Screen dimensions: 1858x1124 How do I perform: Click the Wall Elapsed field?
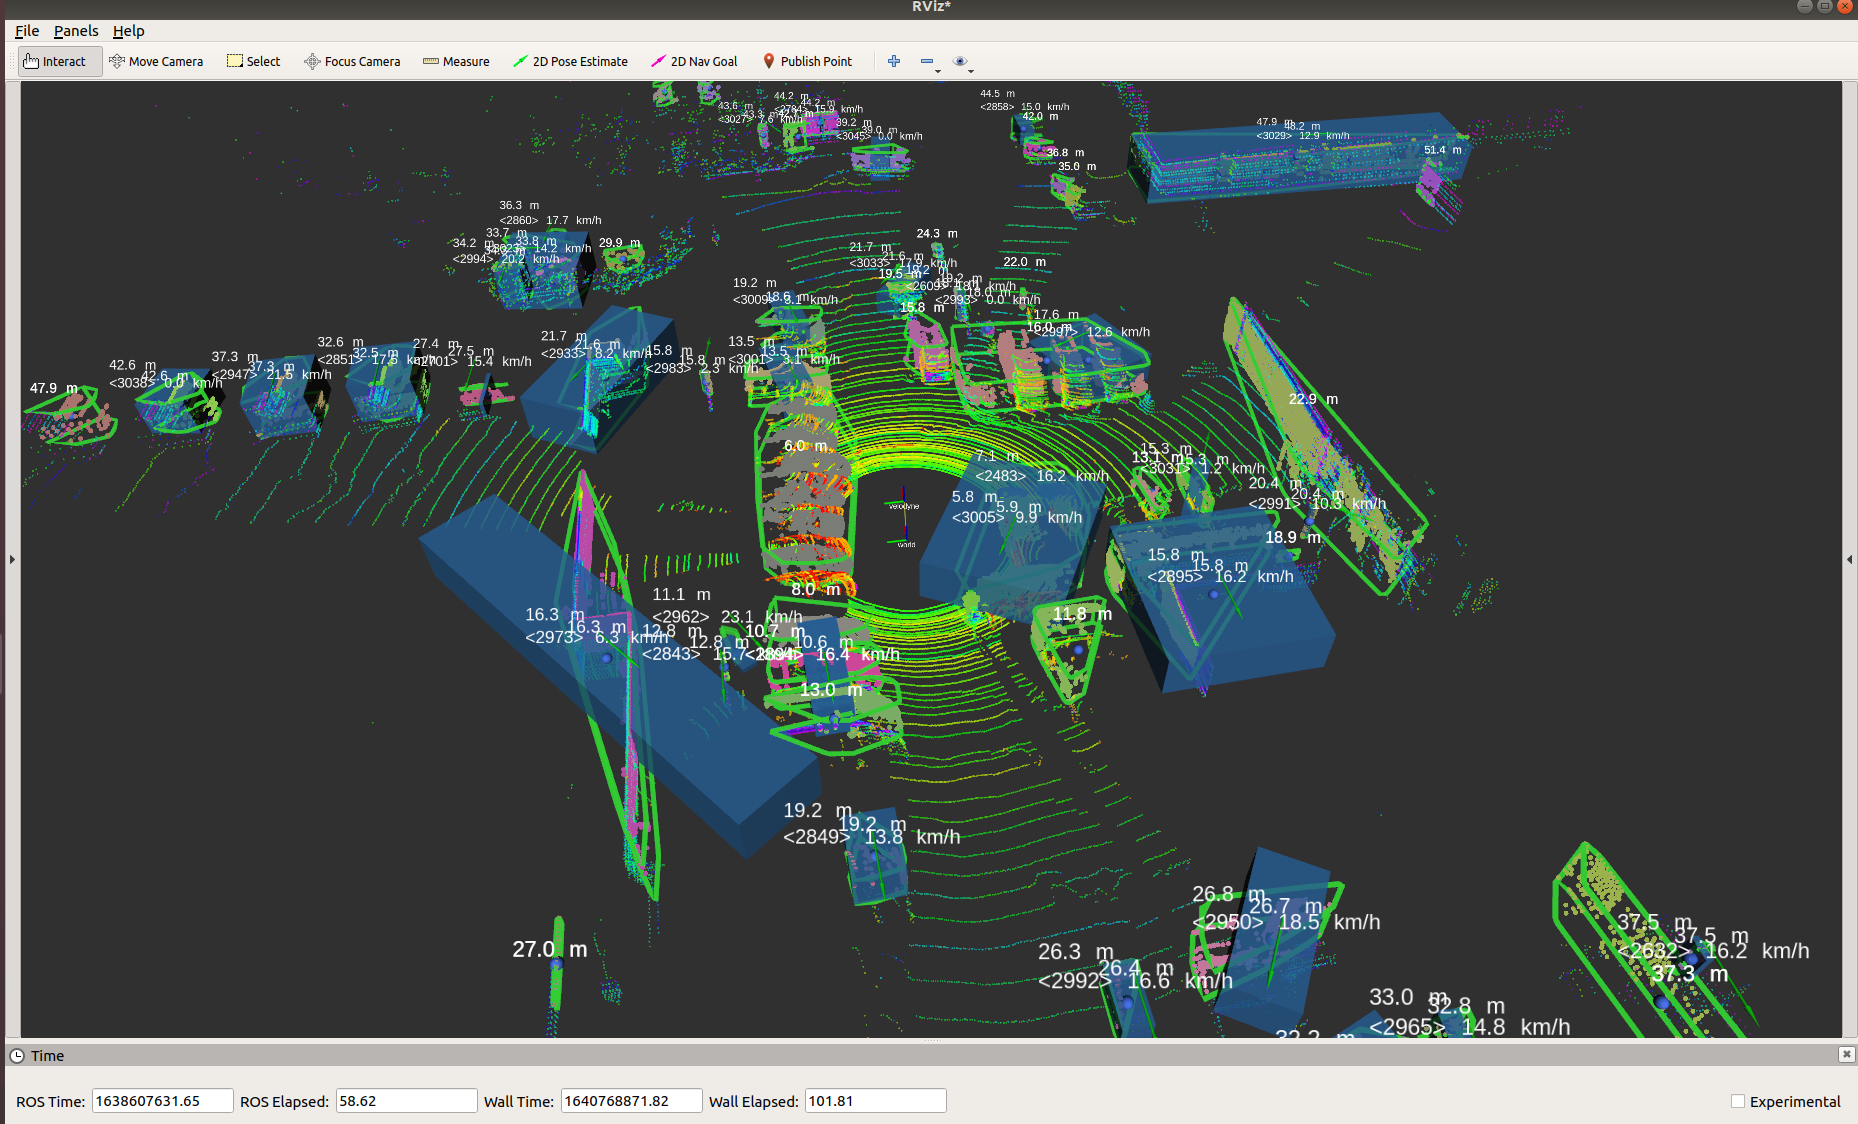(875, 1101)
